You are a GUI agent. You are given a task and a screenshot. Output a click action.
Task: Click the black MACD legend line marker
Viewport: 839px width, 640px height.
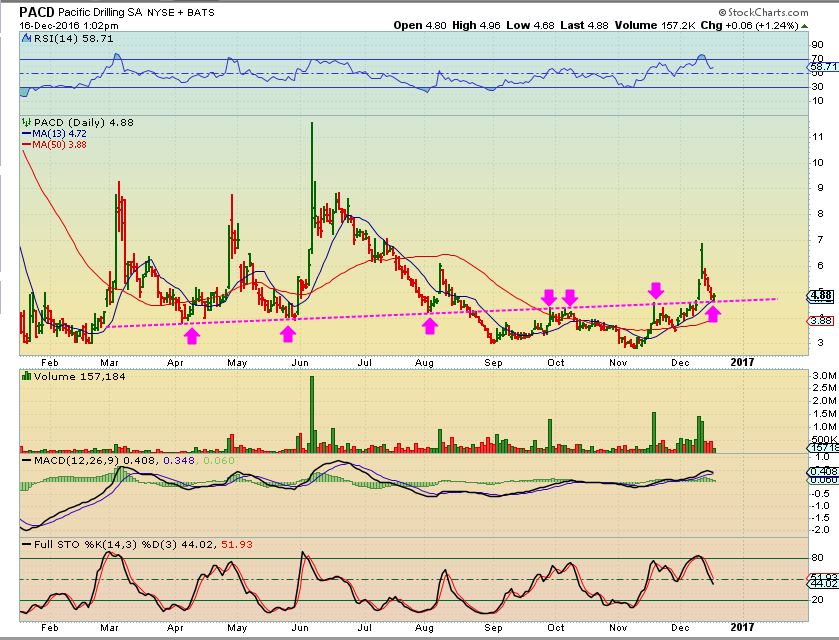[x=27, y=461]
